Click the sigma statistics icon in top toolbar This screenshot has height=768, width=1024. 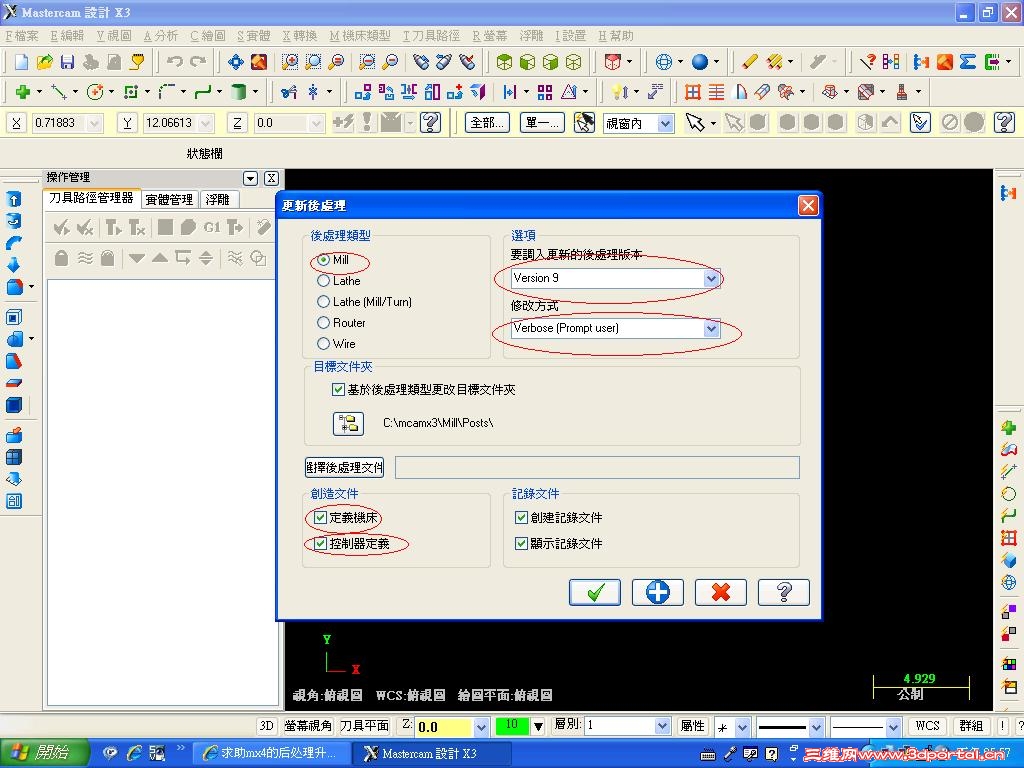(x=968, y=62)
